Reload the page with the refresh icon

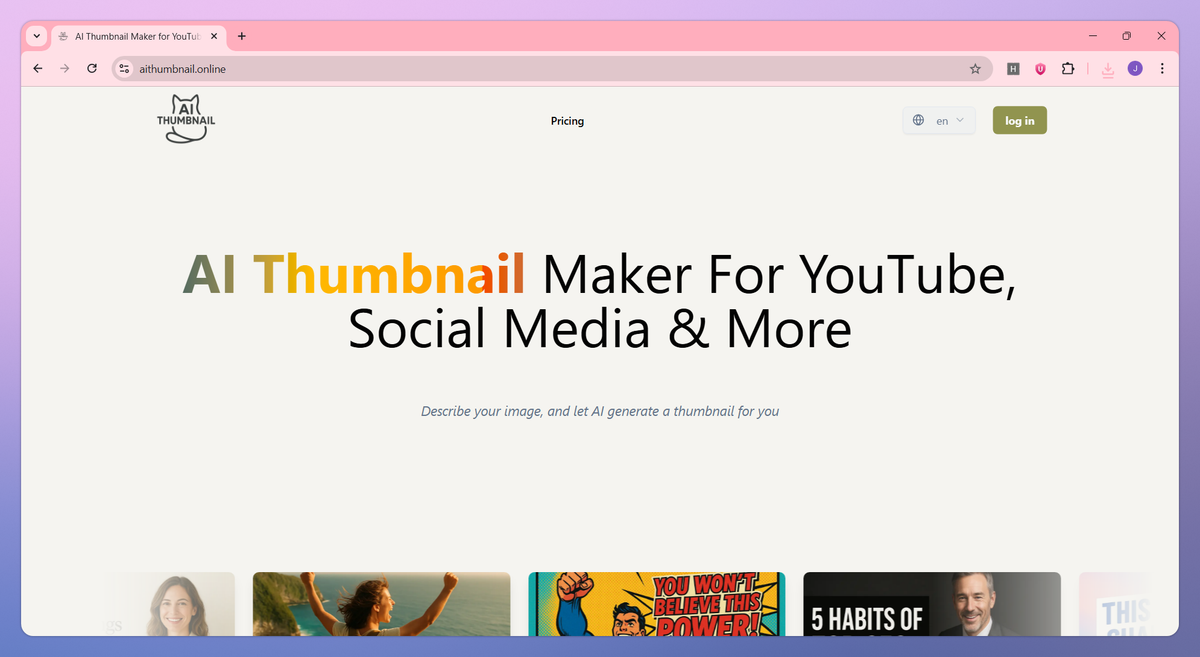coord(91,68)
